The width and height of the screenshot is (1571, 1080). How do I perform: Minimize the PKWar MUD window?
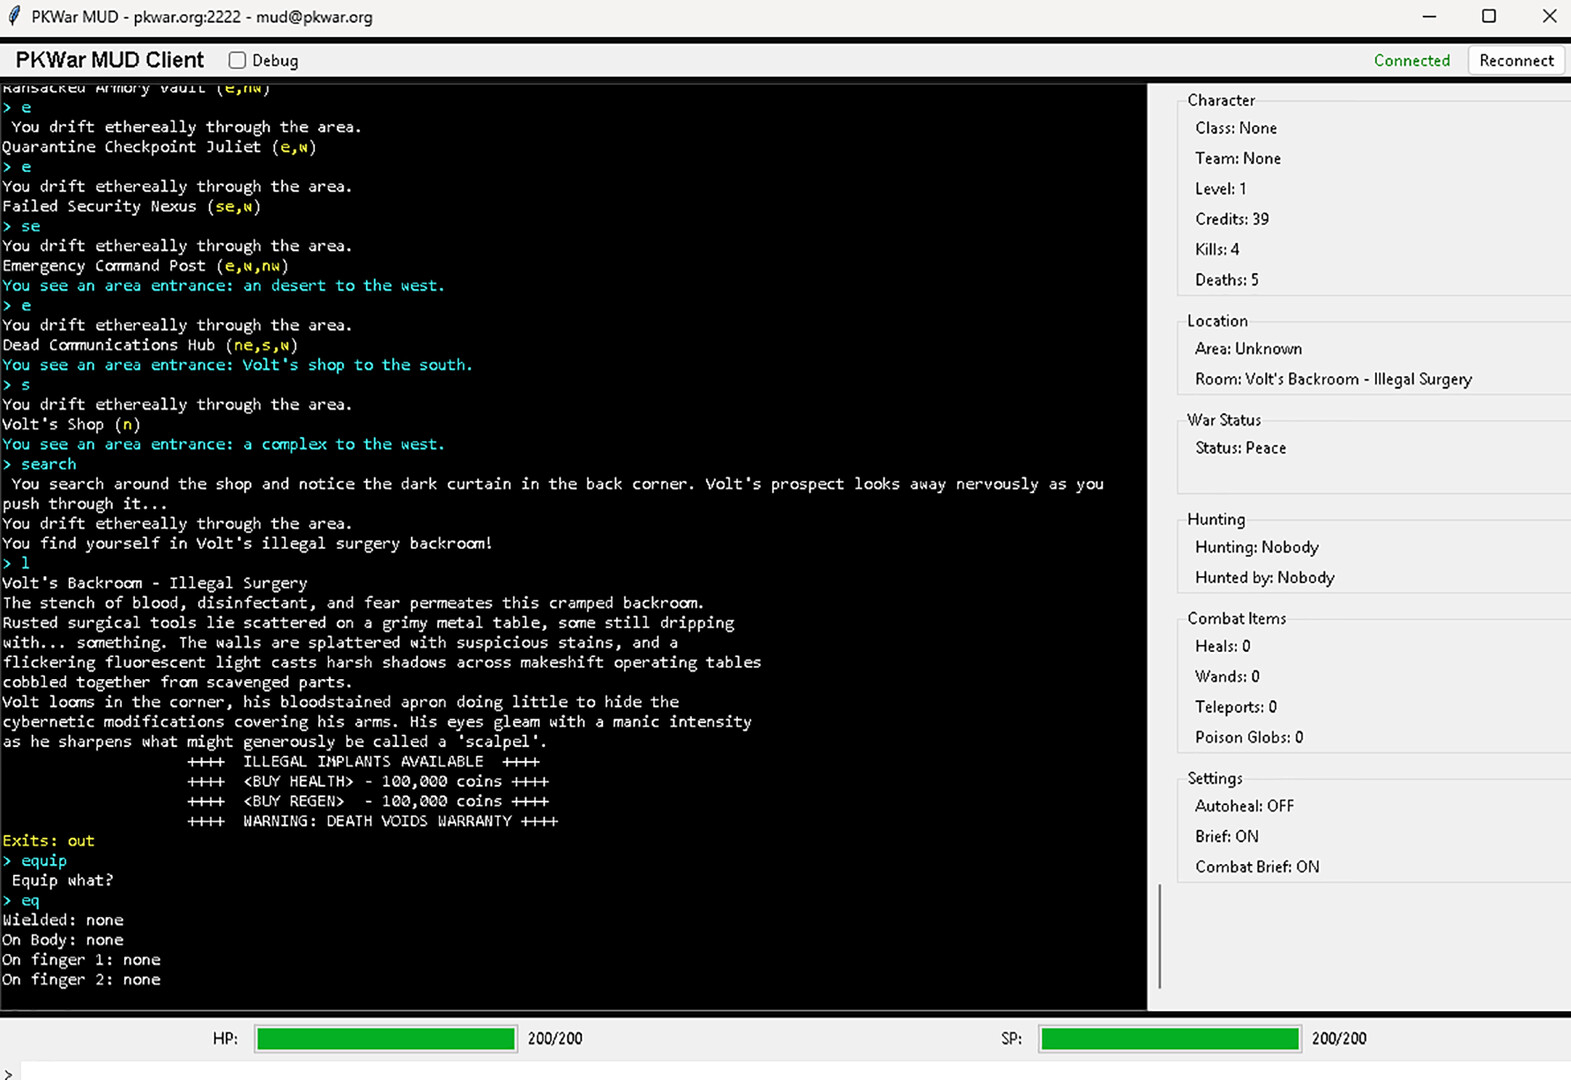[x=1429, y=16]
